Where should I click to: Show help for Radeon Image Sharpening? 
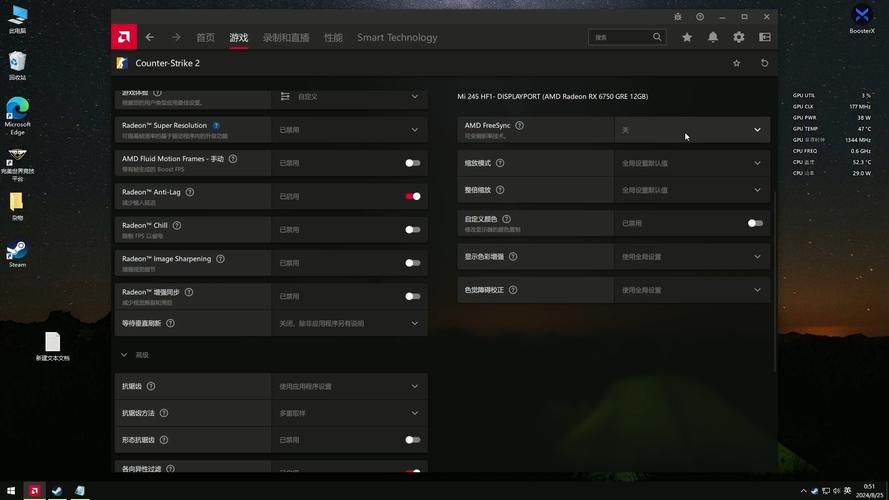click(x=221, y=259)
